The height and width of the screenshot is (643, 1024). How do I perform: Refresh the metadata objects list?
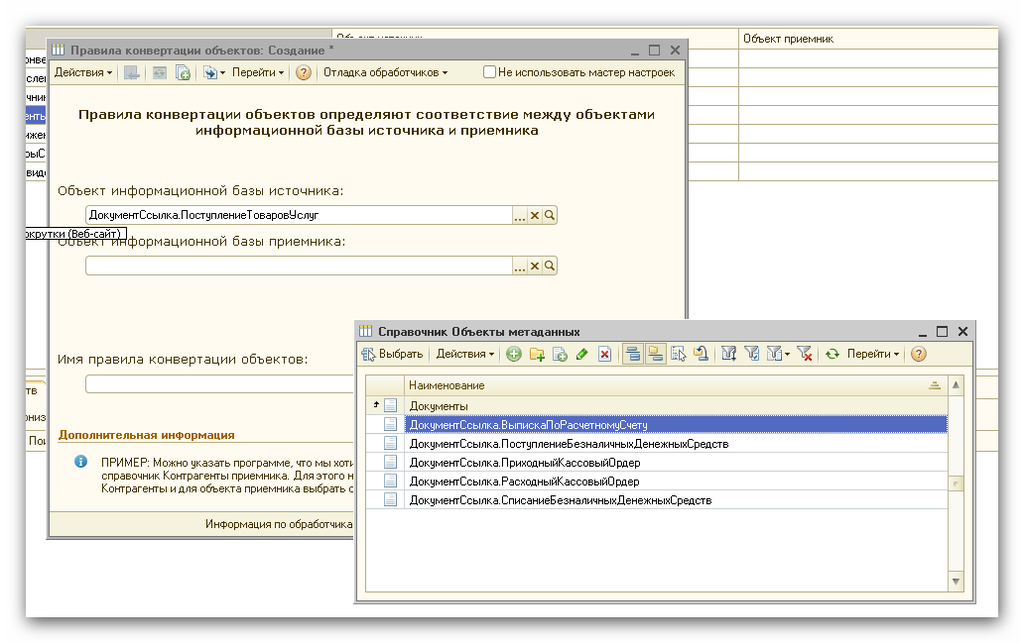[832, 354]
